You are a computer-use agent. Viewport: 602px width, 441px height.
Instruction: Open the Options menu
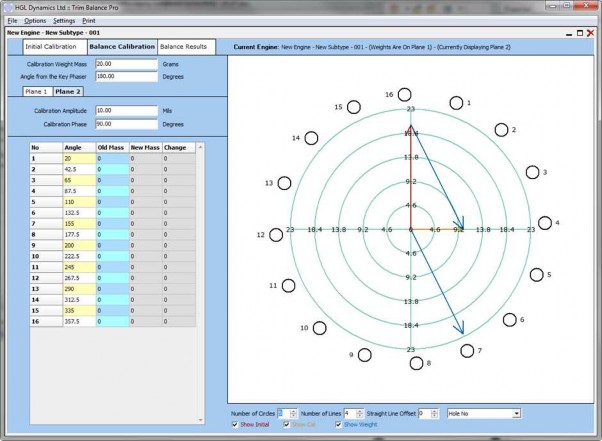(x=35, y=20)
